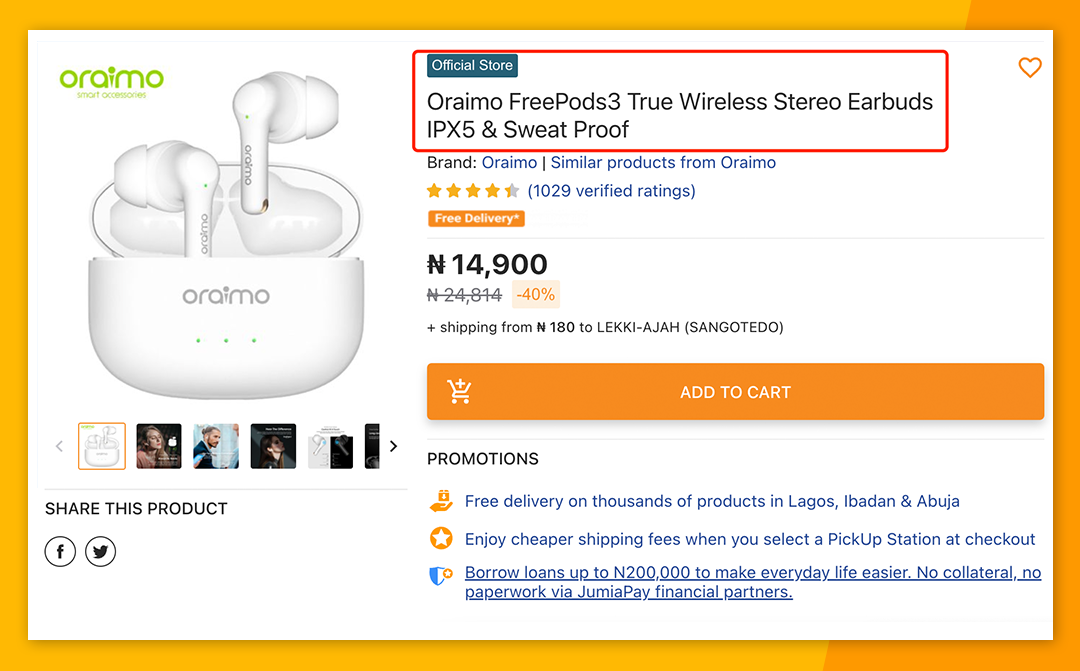This screenshot has height=671, width=1080.
Task: Select the first white earbuds thumbnail
Action: [x=102, y=446]
